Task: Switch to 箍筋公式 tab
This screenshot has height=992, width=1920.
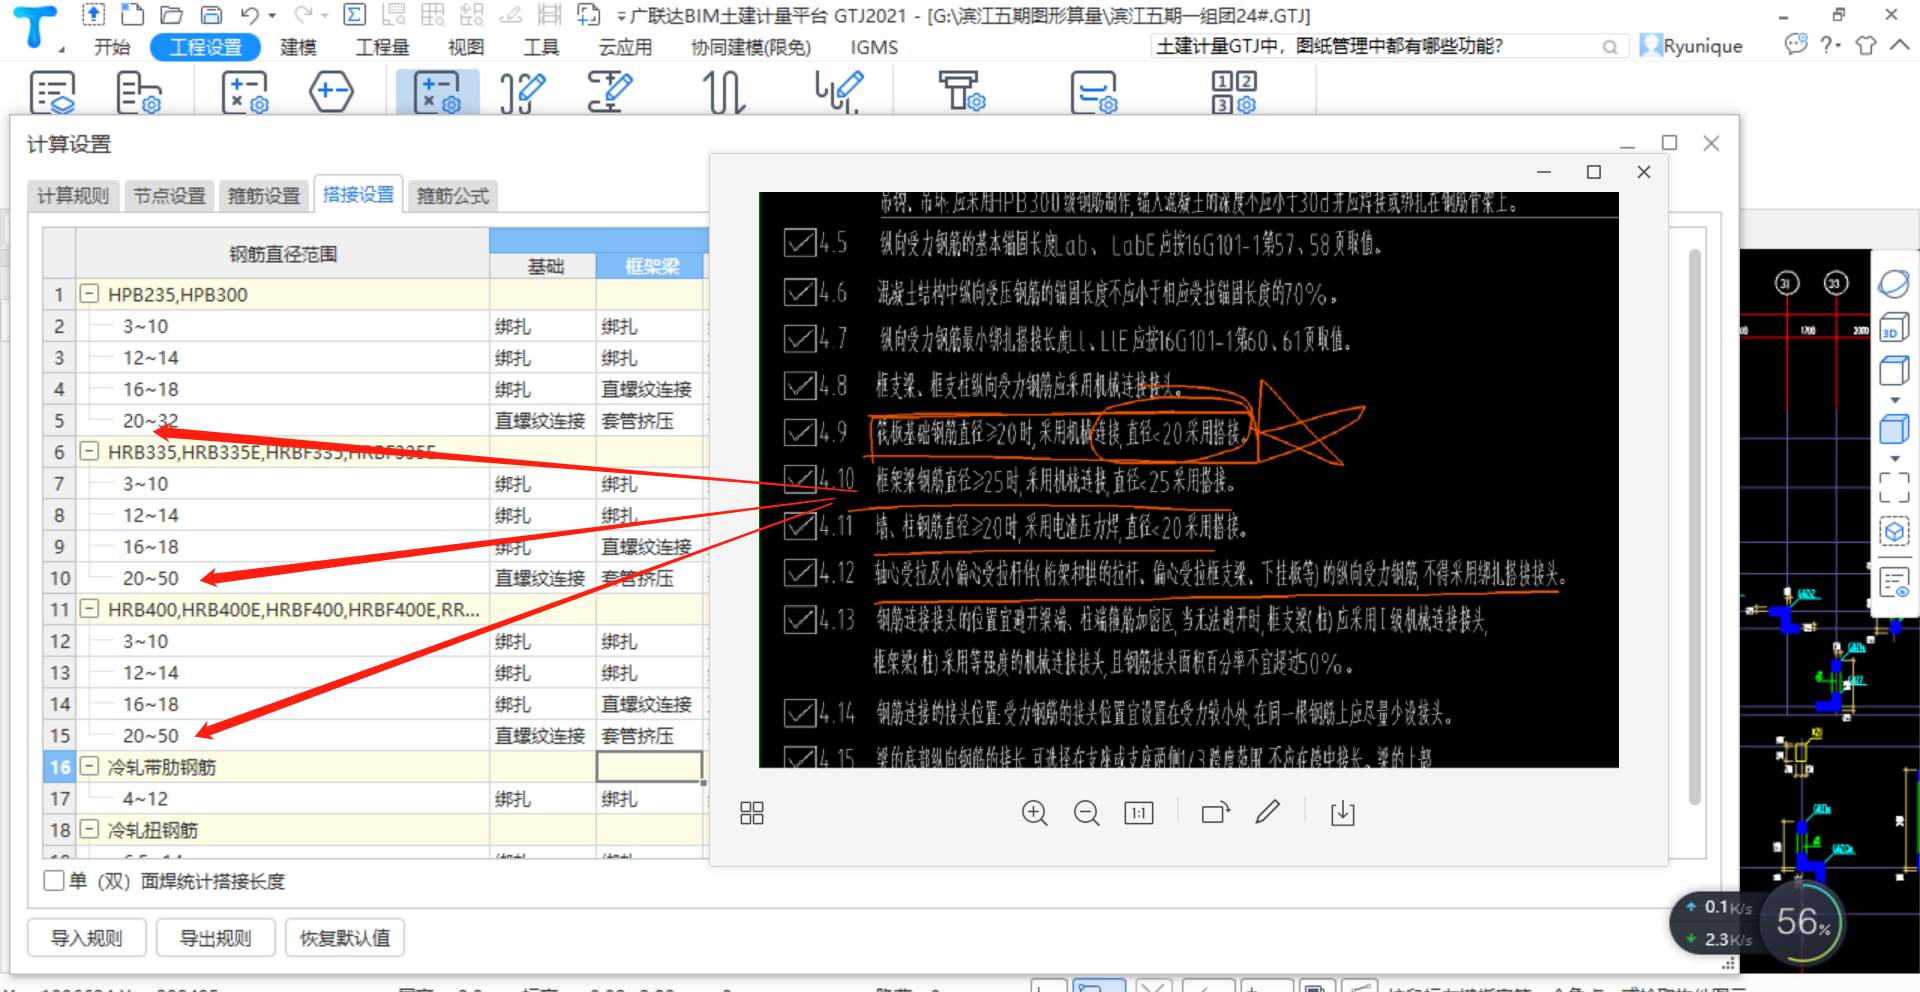Action: [x=453, y=196]
